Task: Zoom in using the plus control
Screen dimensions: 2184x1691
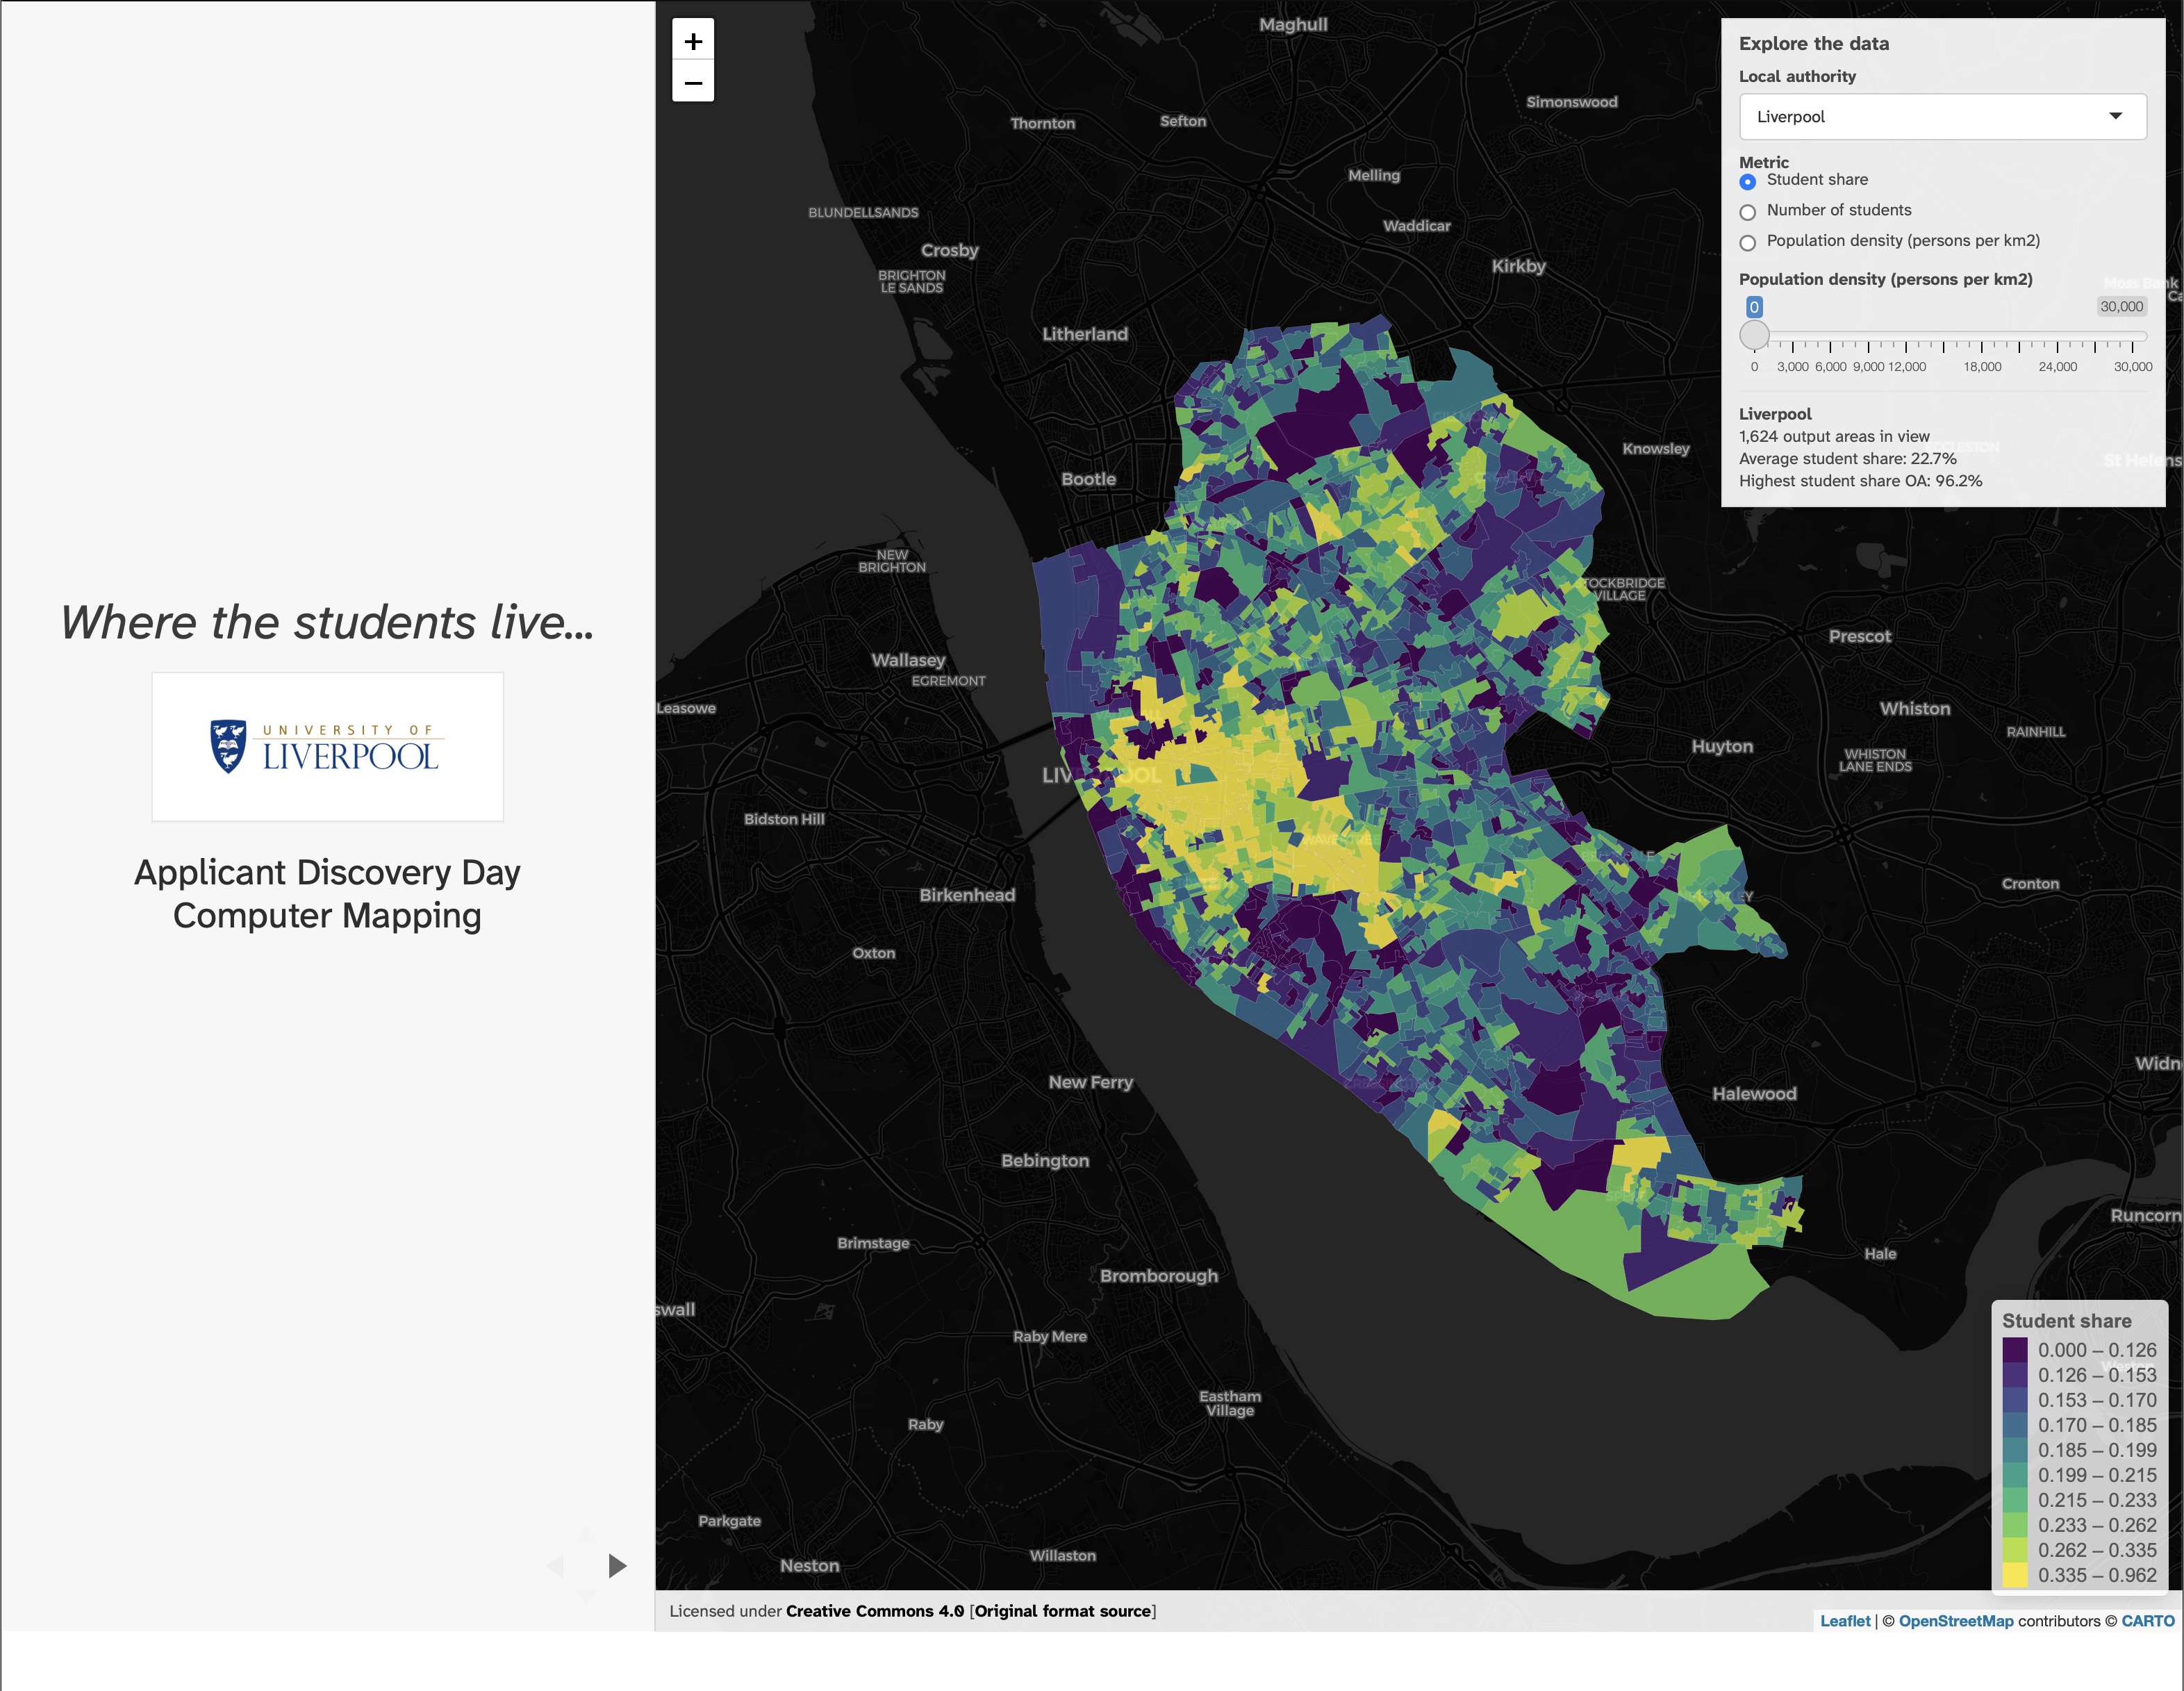Action: pos(694,41)
